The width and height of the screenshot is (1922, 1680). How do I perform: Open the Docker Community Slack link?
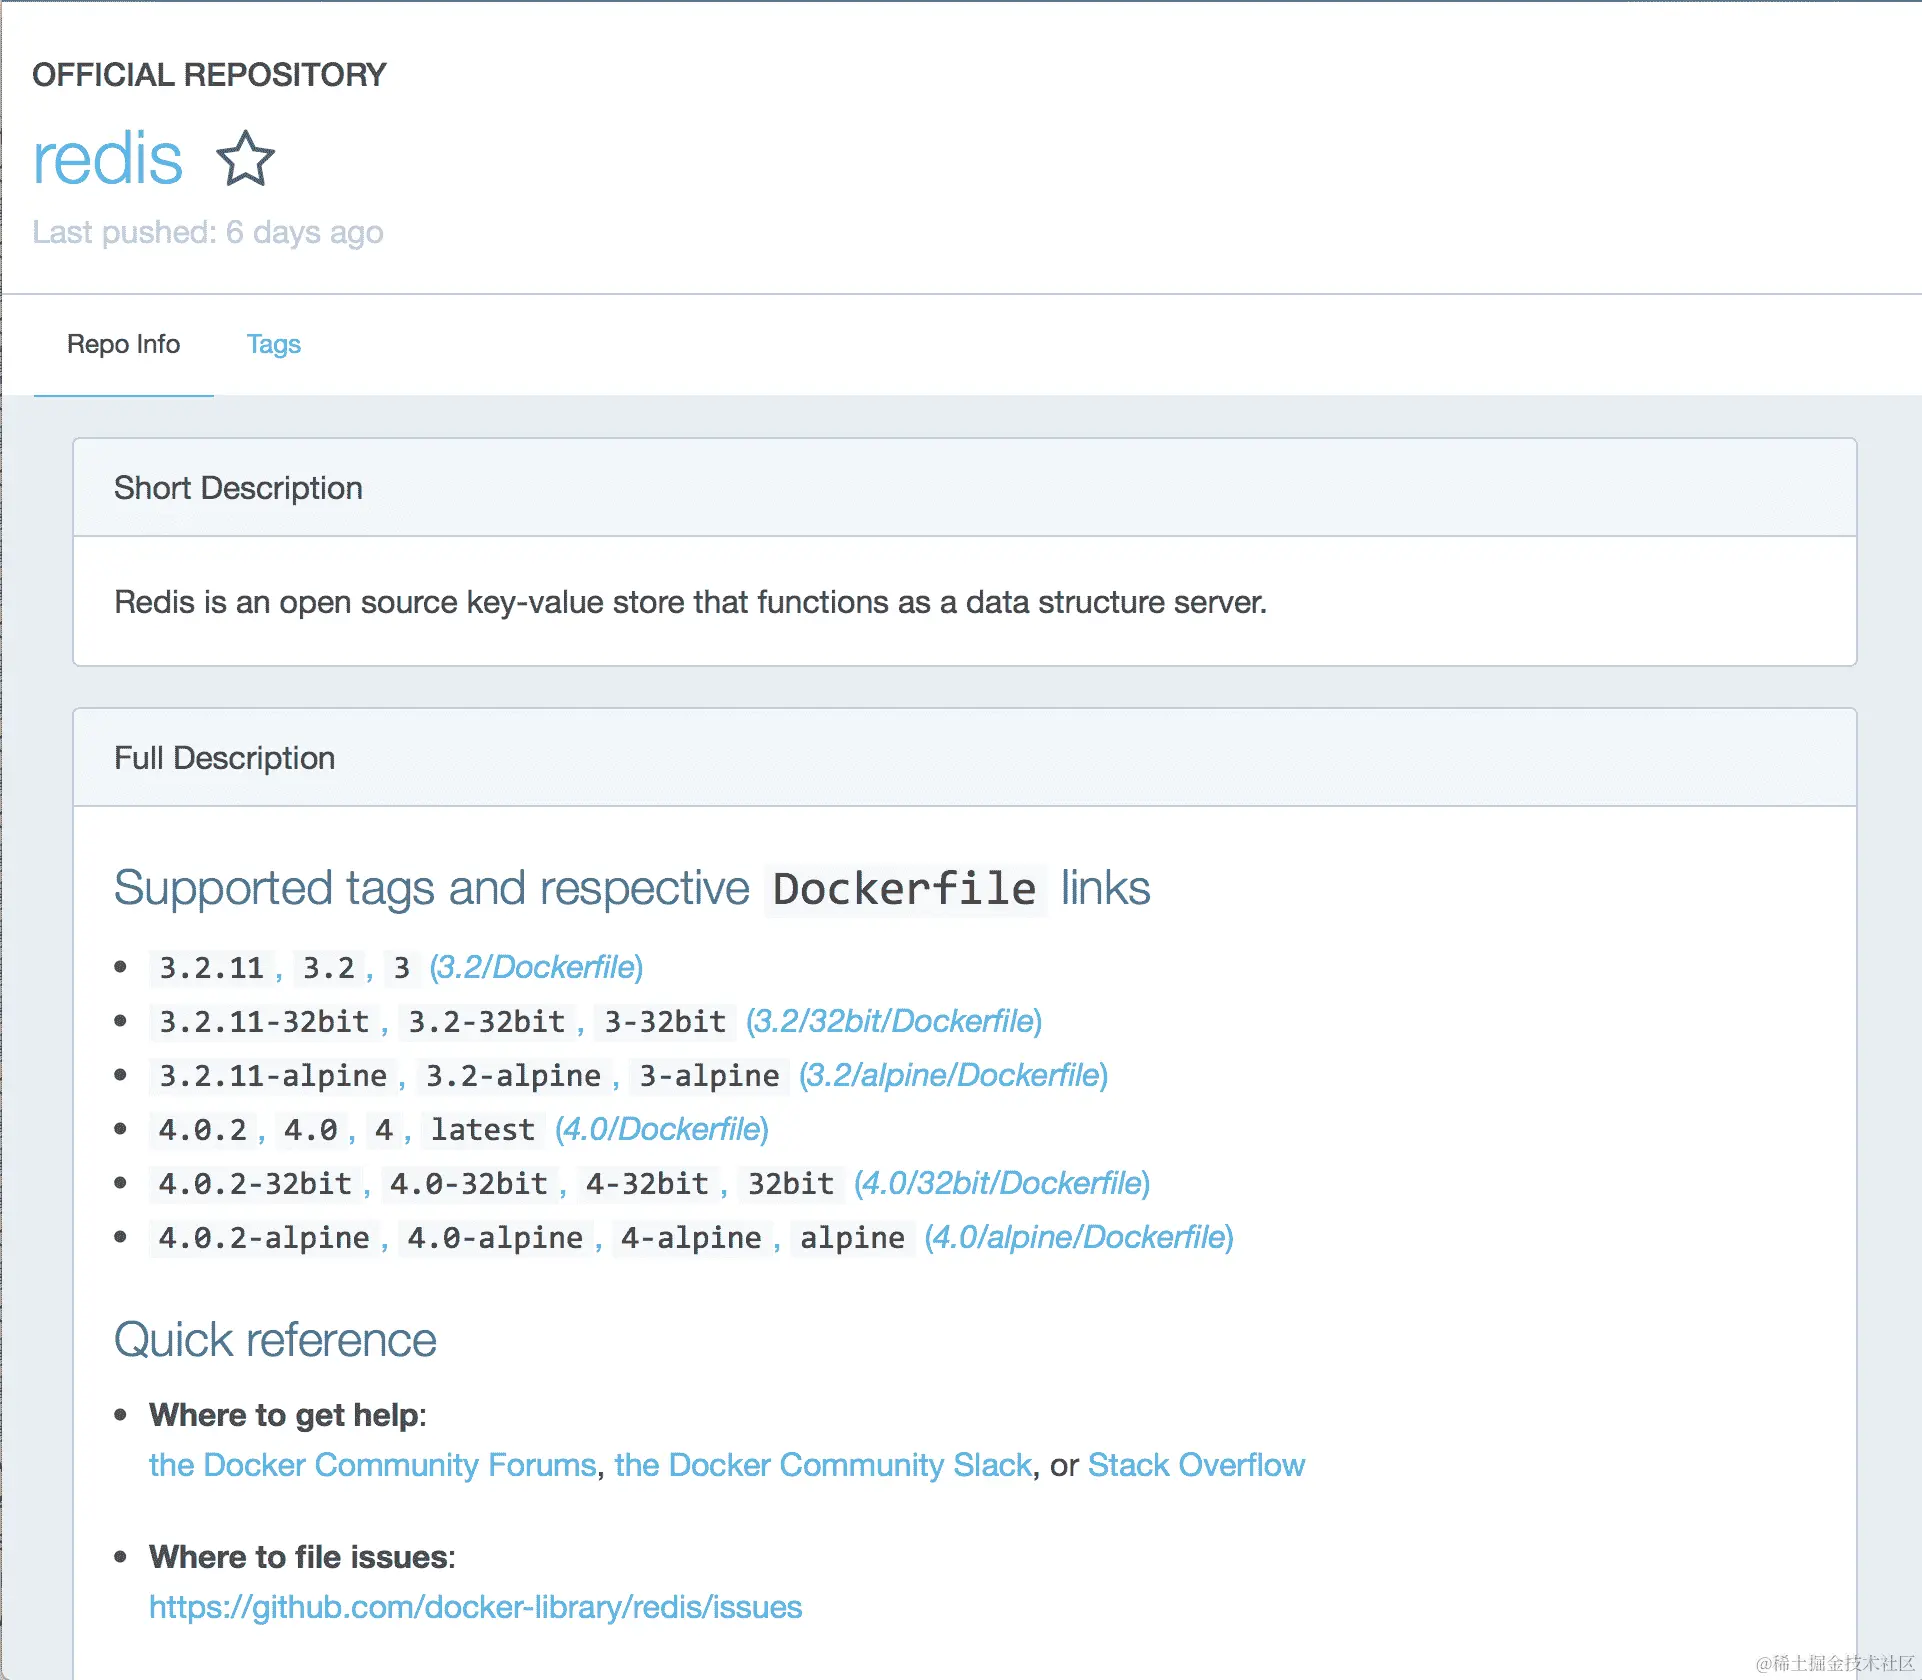coord(823,1465)
